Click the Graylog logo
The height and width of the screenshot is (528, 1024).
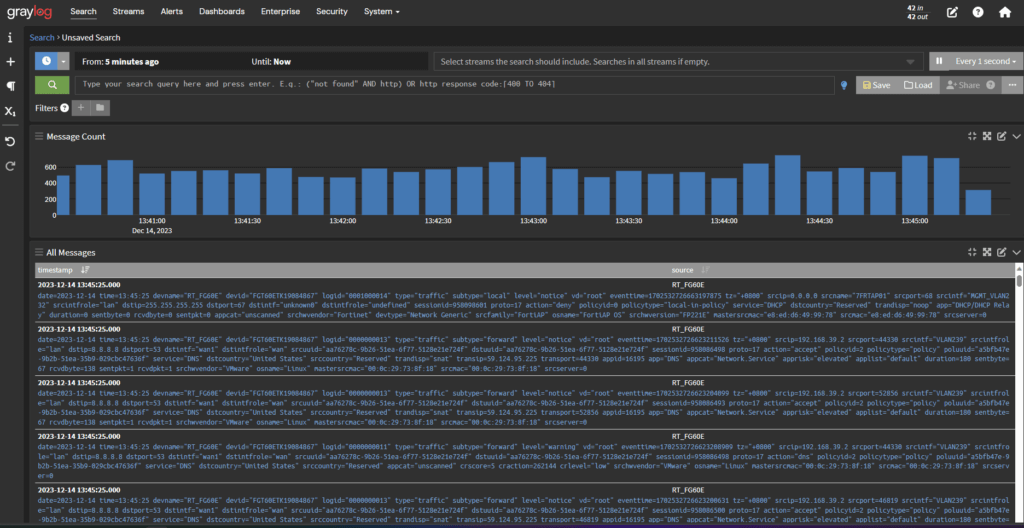pos(30,12)
